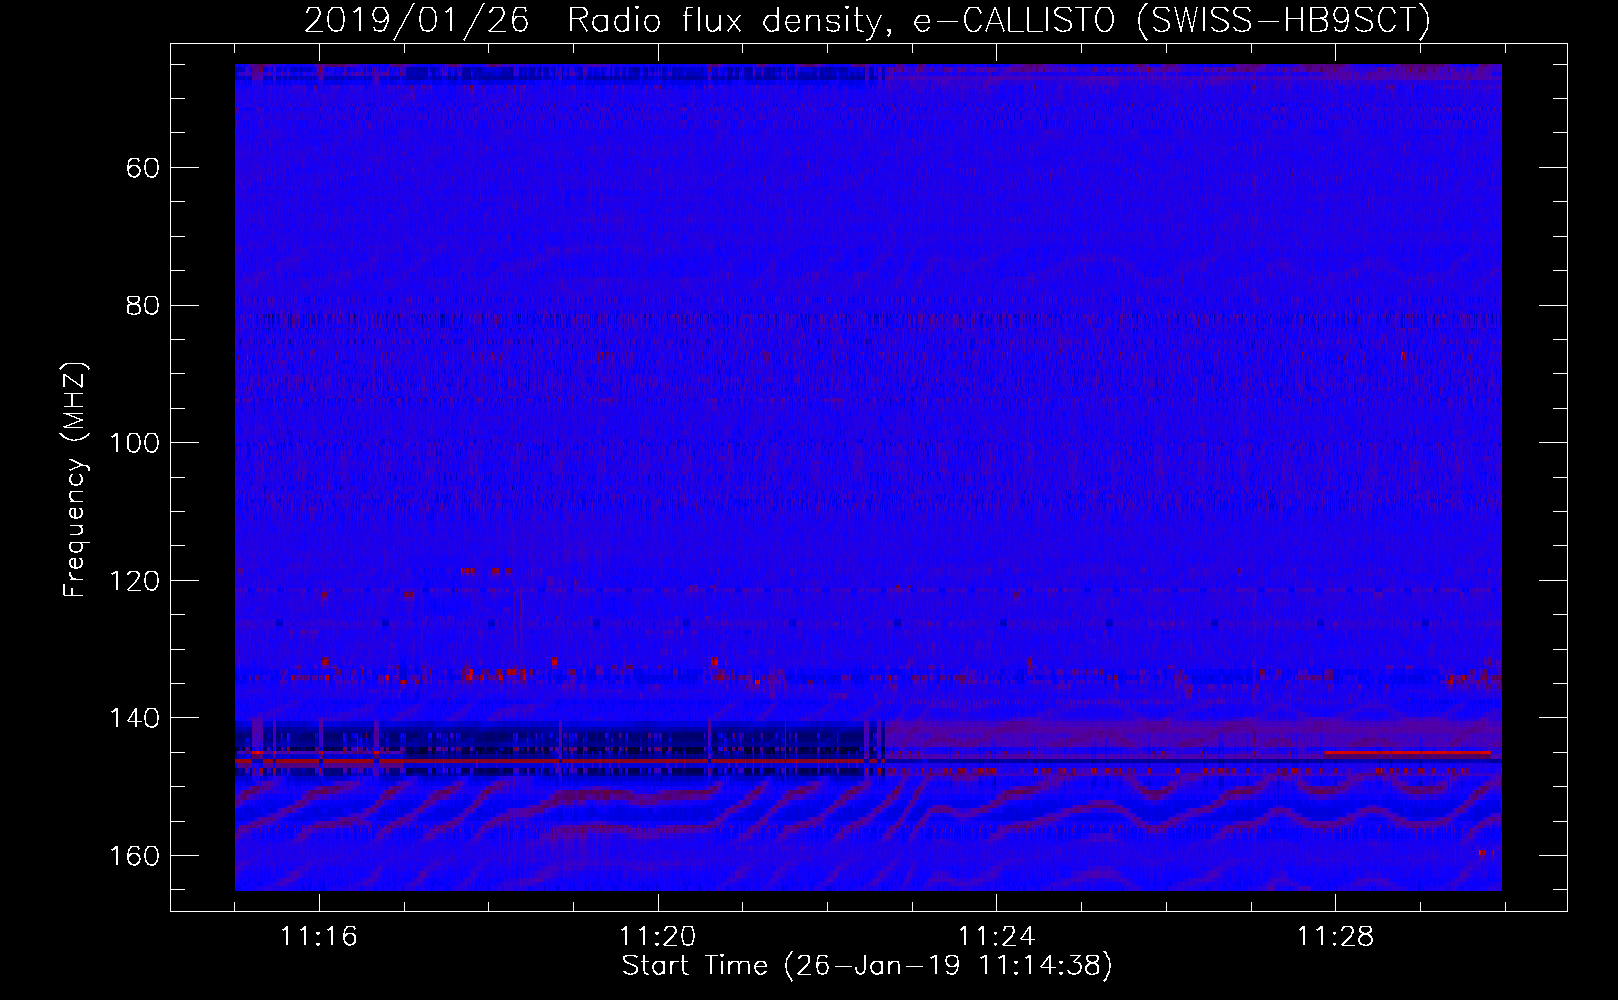Click the plot title '2019/01/26 Radio flux density'
Screen dimensions: 1618x1000
pyautogui.click(x=593, y=20)
